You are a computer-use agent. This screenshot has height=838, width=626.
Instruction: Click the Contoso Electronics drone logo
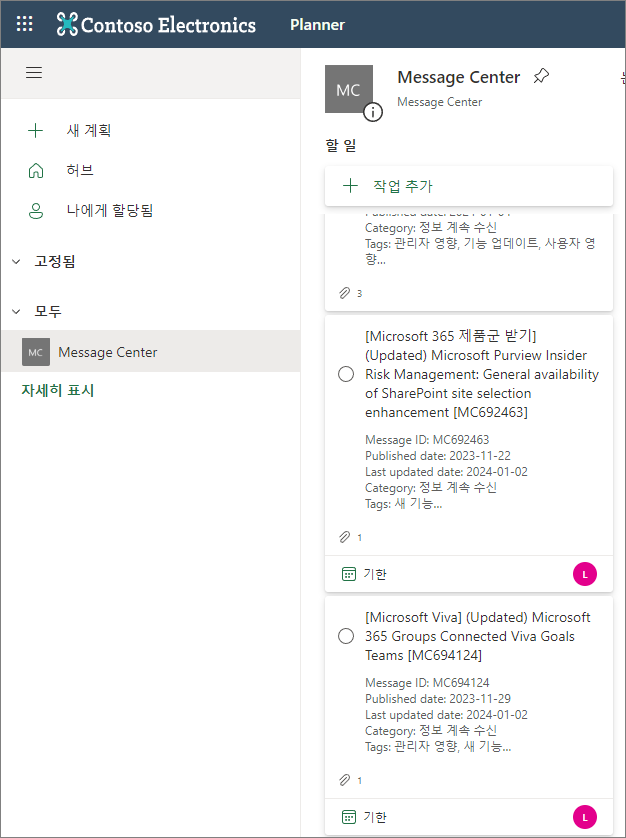pyautogui.click(x=67, y=24)
